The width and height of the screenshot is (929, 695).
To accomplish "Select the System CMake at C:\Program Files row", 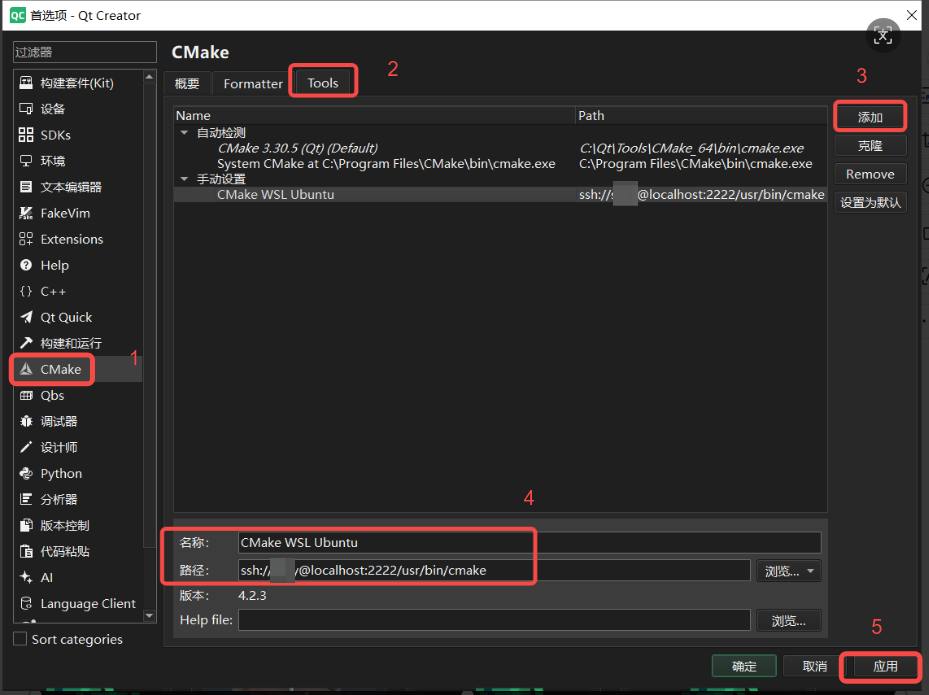I will pos(500,164).
